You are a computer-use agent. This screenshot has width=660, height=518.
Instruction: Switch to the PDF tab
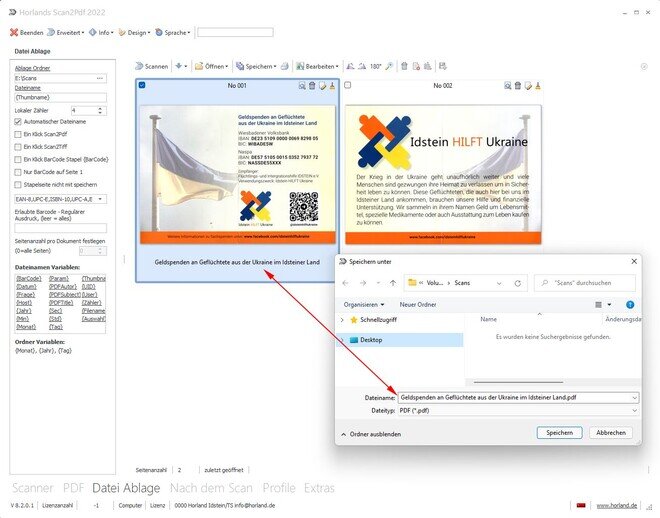click(x=73, y=488)
